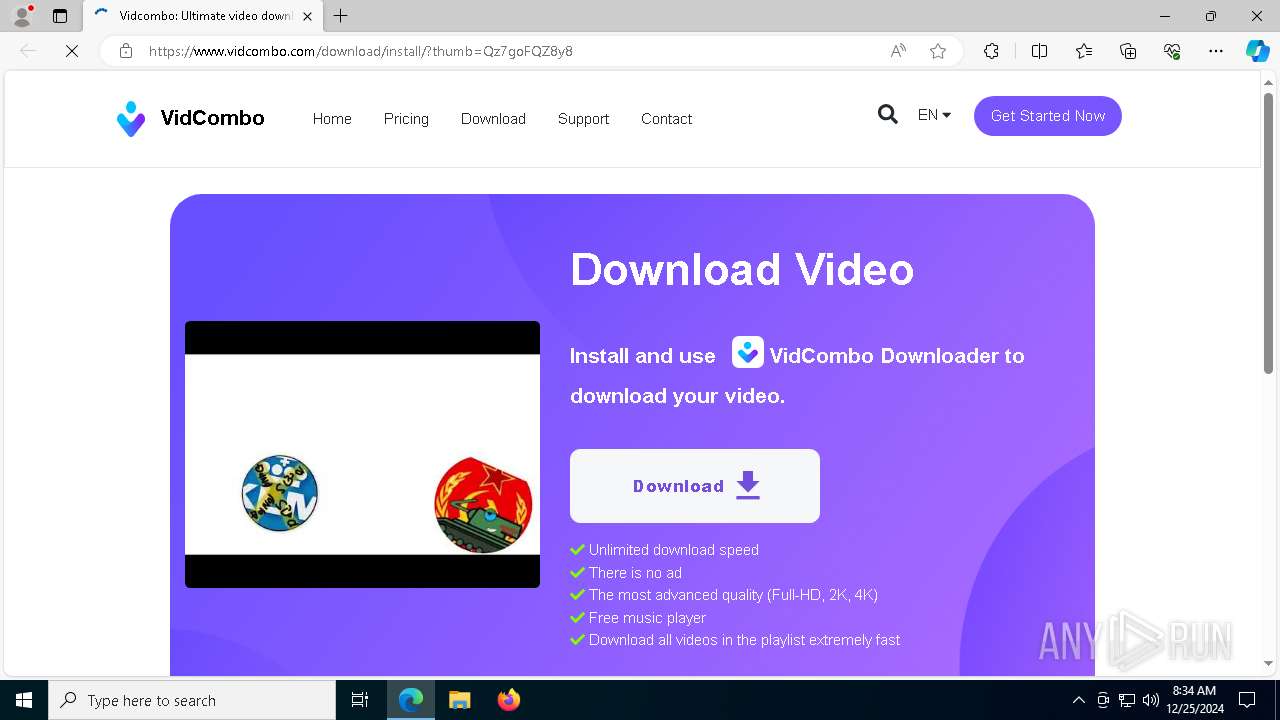Click the Get Started Now button

click(1048, 116)
